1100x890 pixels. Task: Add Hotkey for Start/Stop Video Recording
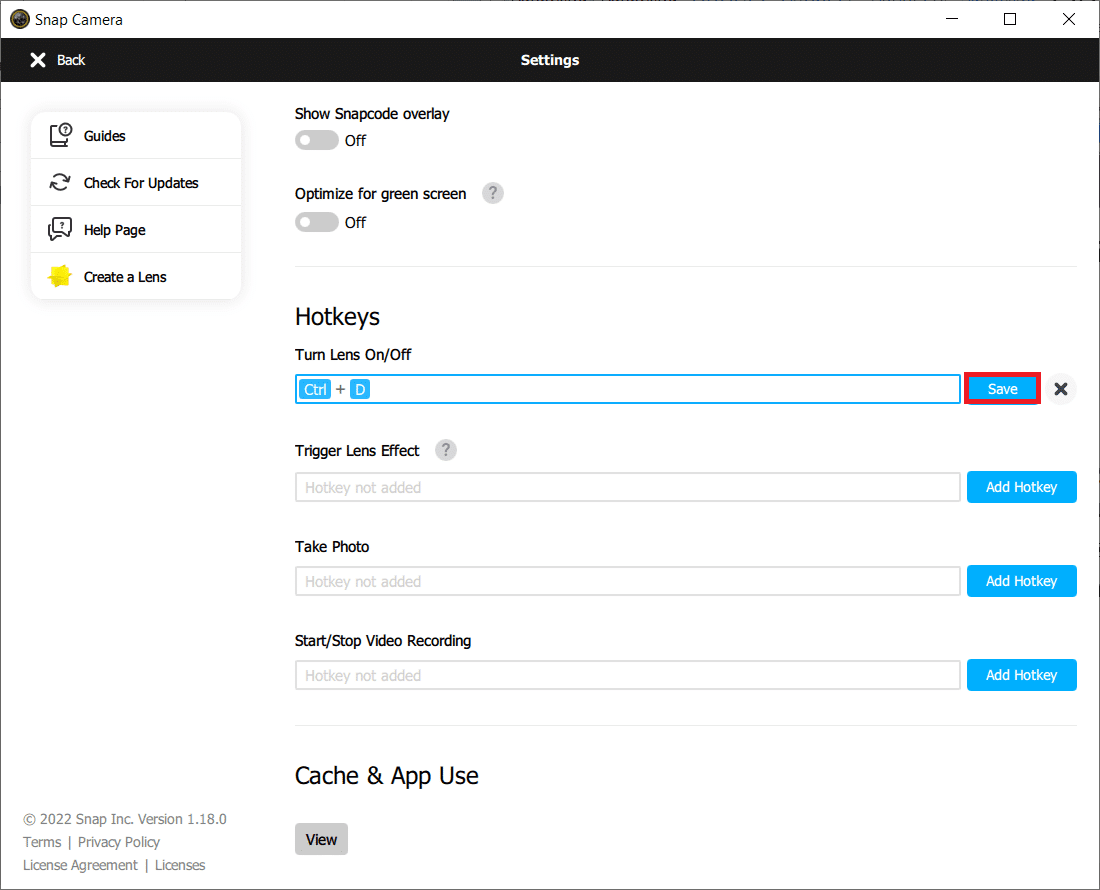click(1021, 675)
